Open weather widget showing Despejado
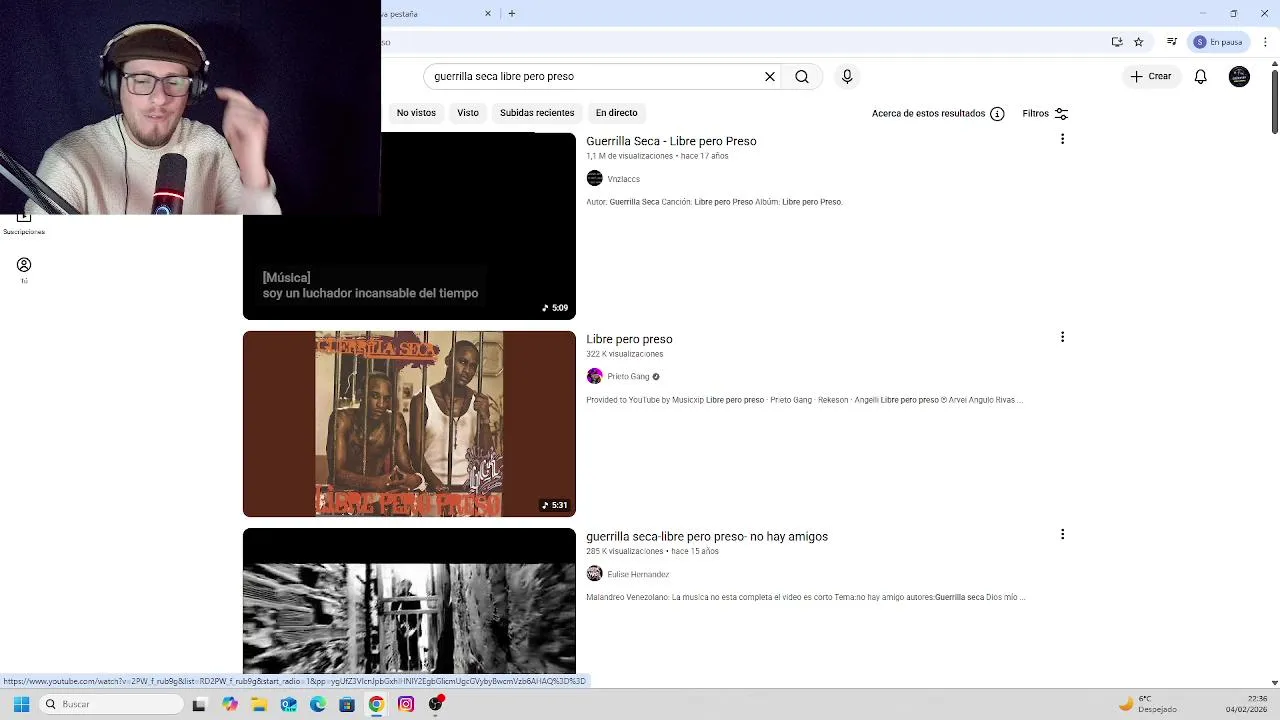This screenshot has height=720, width=1280. point(1147,704)
